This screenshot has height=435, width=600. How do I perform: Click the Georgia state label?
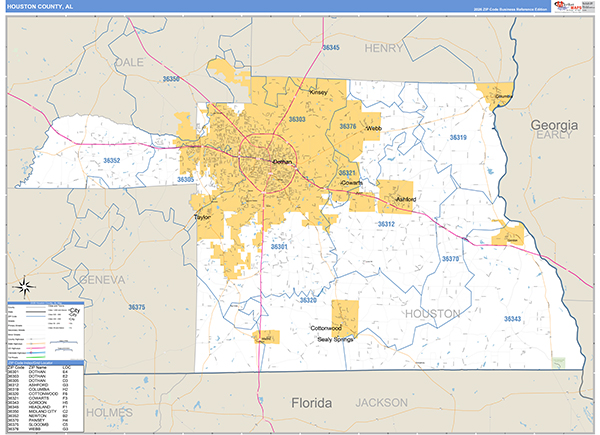point(554,125)
